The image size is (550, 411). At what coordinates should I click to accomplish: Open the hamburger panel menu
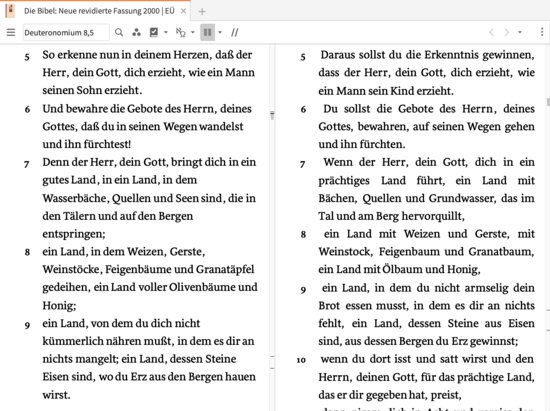(x=11, y=33)
